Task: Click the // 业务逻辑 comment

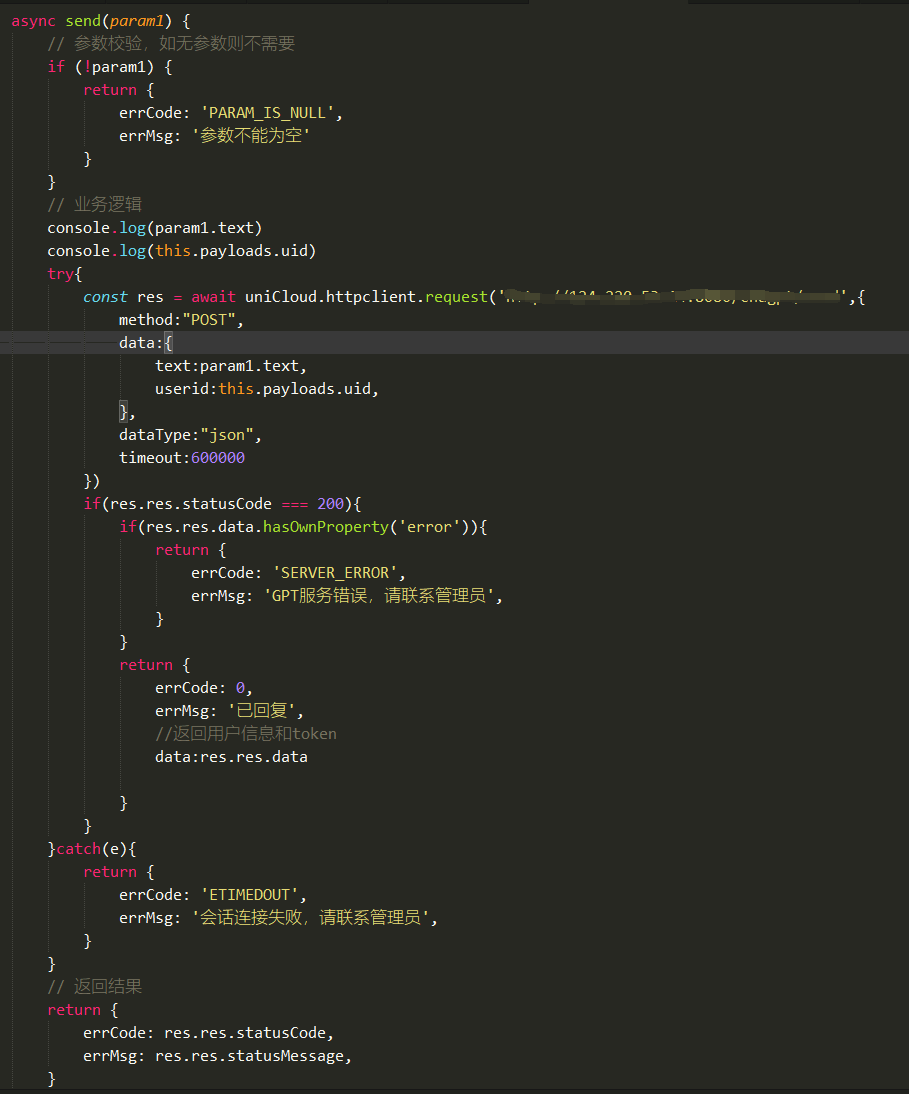Action: 94,204
